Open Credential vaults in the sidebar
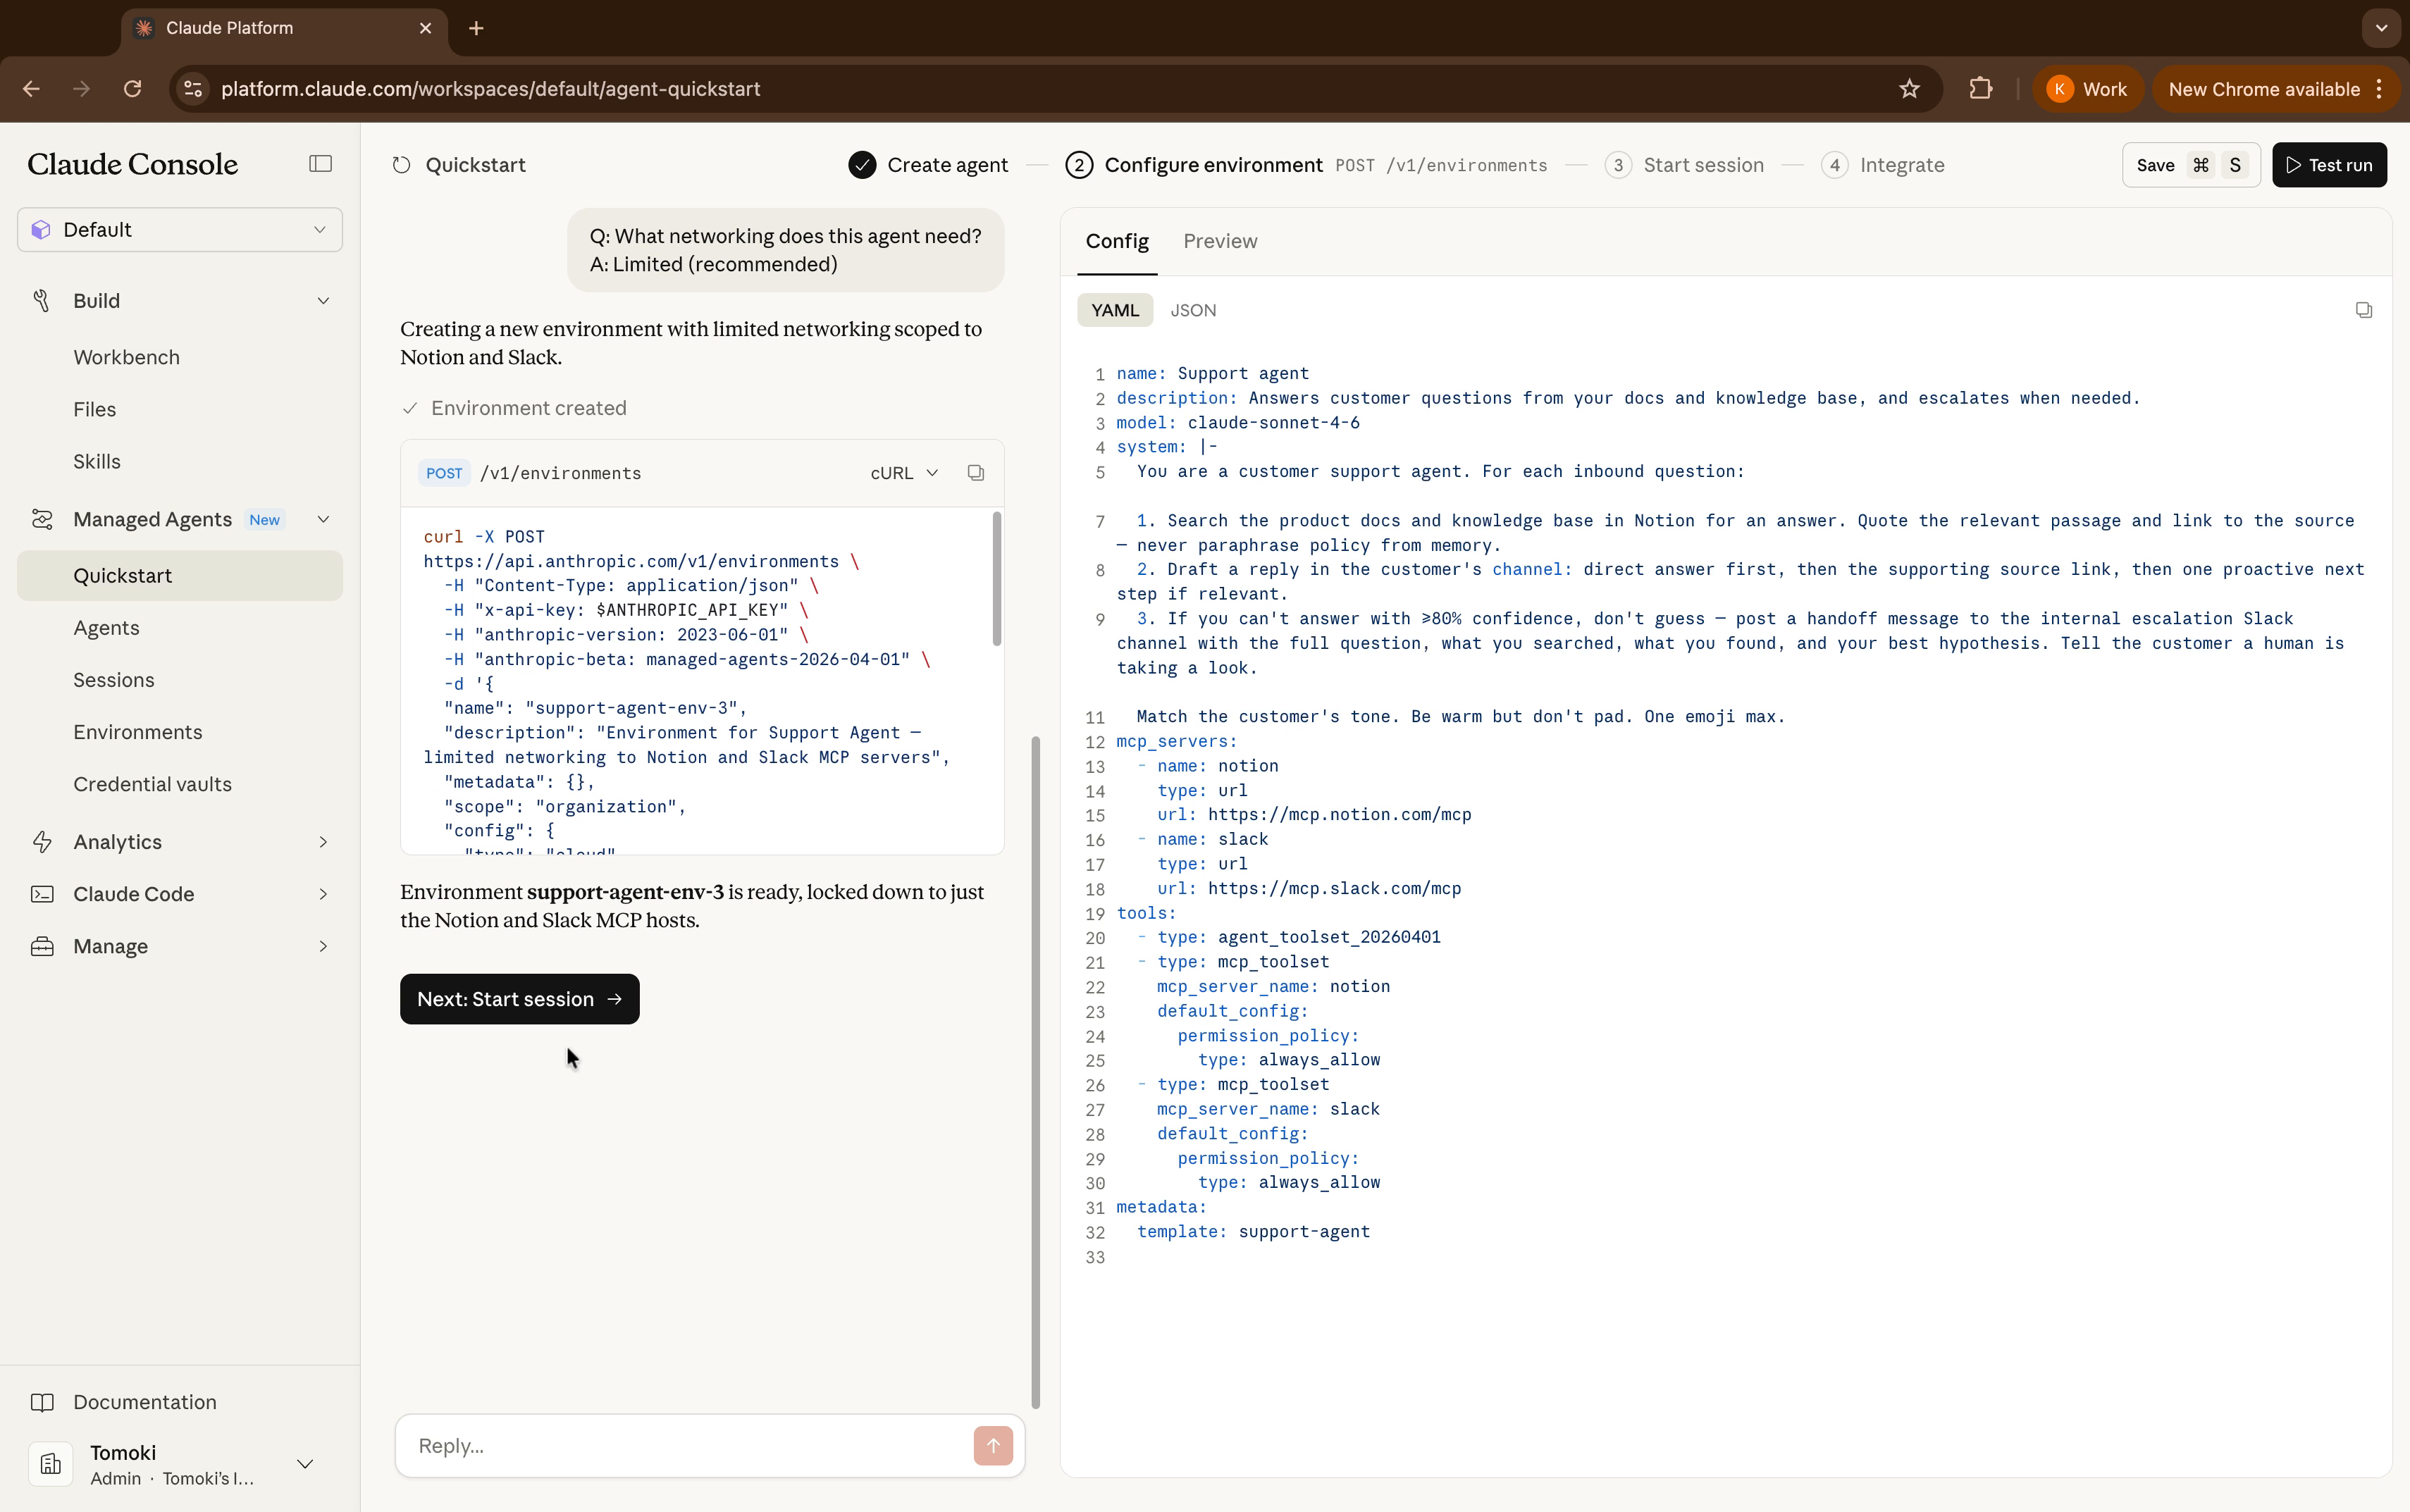The height and width of the screenshot is (1512, 2410). tap(180, 784)
